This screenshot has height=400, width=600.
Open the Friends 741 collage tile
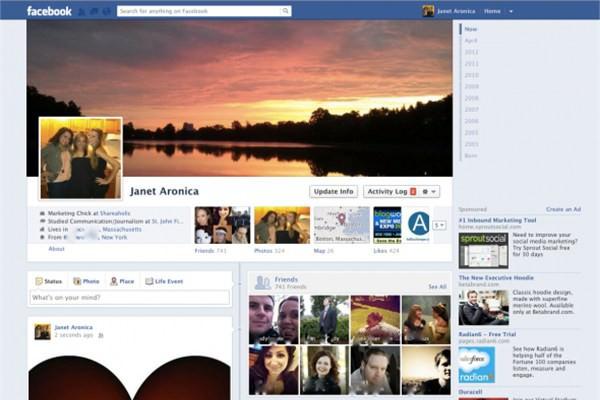pos(222,225)
